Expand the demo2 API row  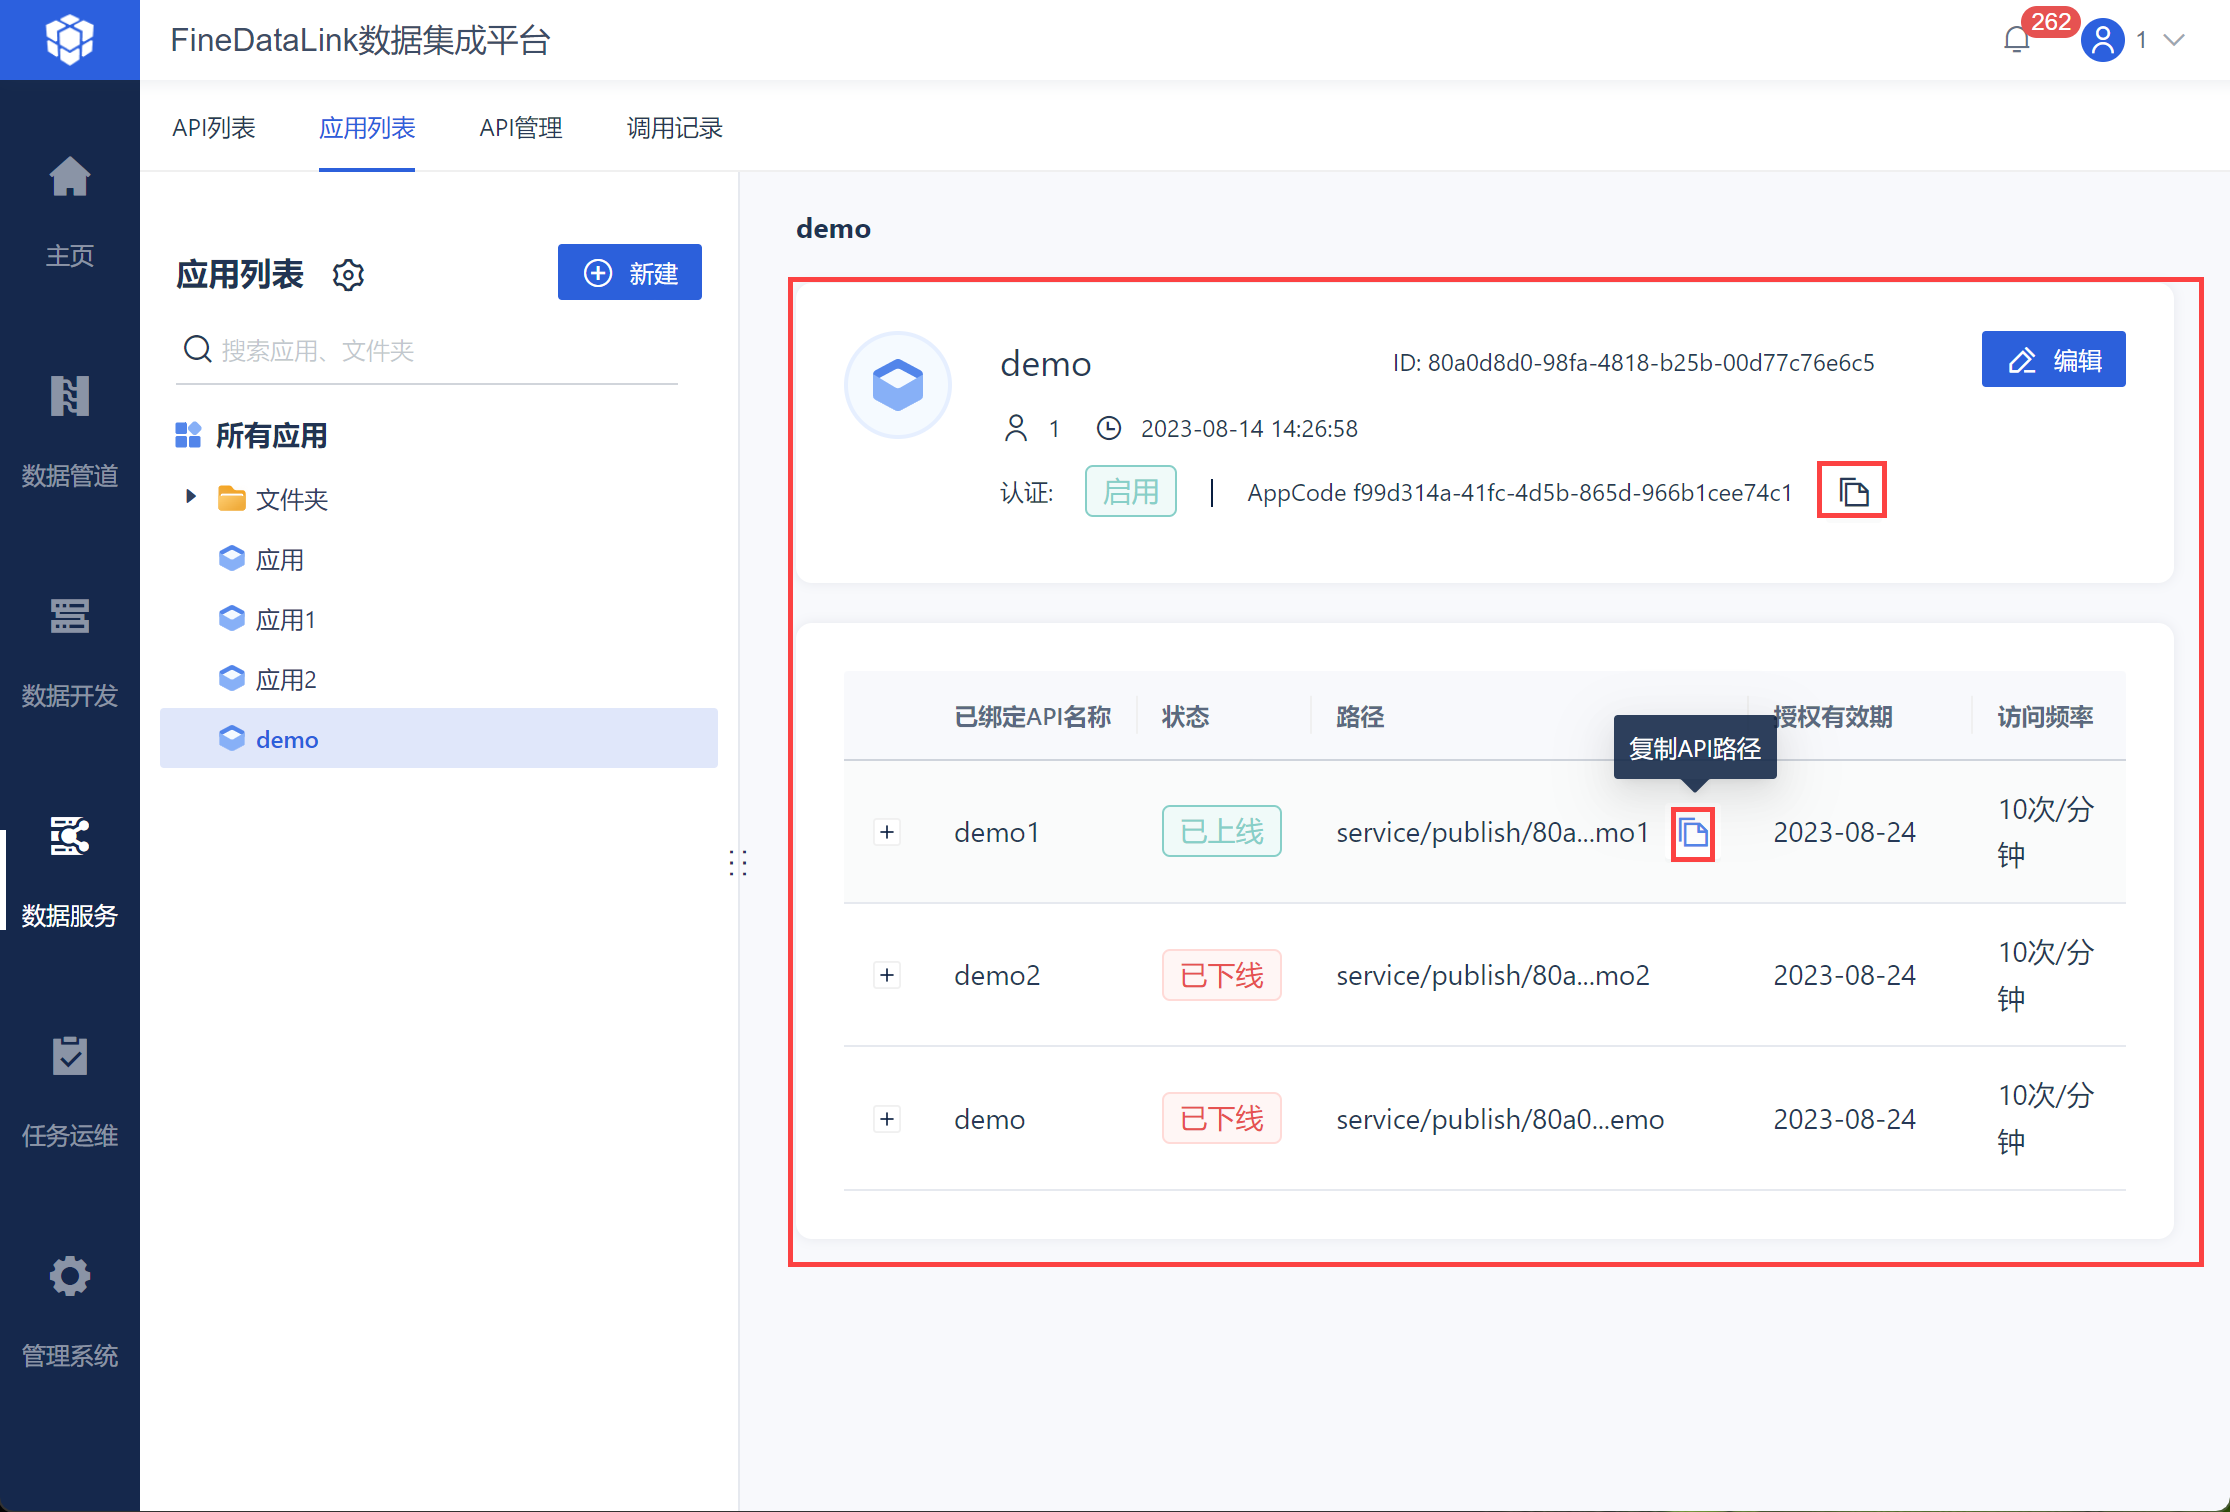[x=887, y=975]
